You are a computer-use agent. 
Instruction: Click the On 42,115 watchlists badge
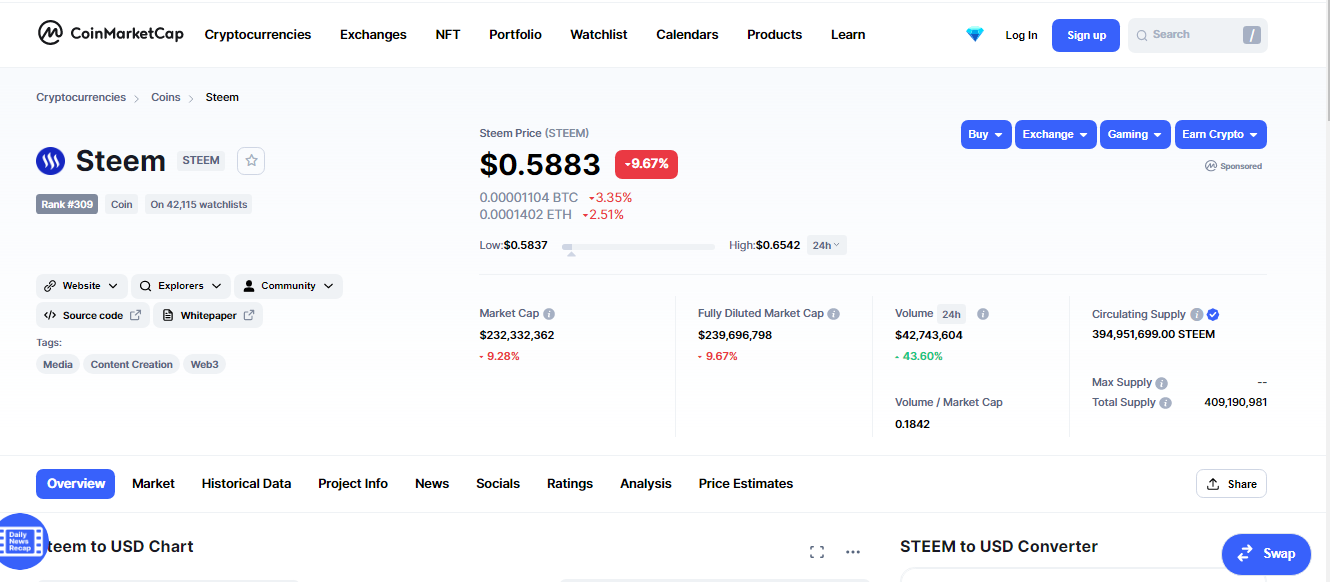coord(199,204)
